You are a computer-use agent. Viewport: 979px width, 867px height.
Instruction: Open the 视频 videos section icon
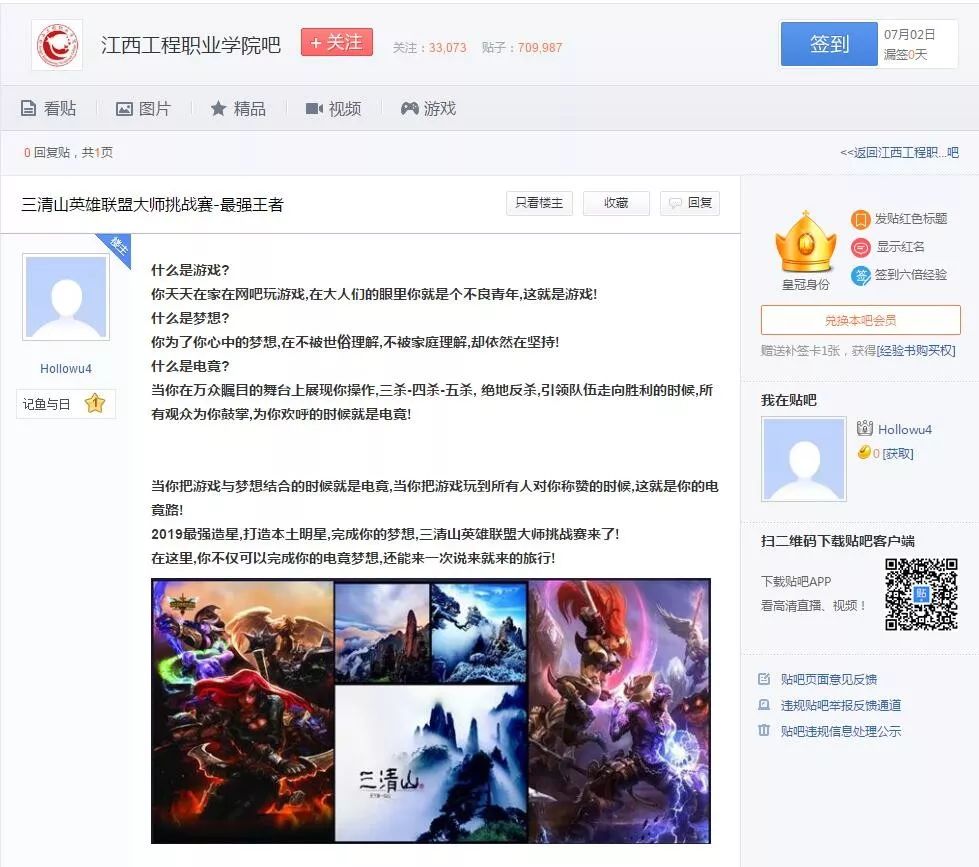point(312,108)
